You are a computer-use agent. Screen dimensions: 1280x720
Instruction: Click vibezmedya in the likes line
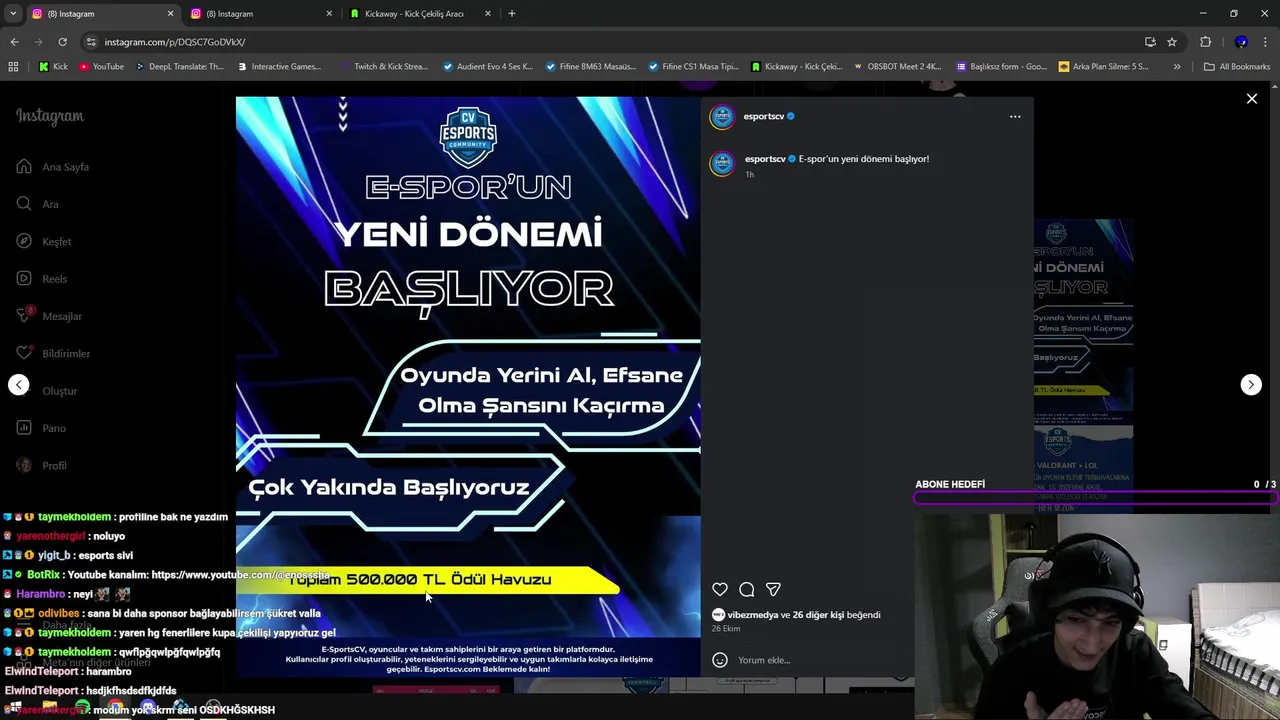(753, 615)
